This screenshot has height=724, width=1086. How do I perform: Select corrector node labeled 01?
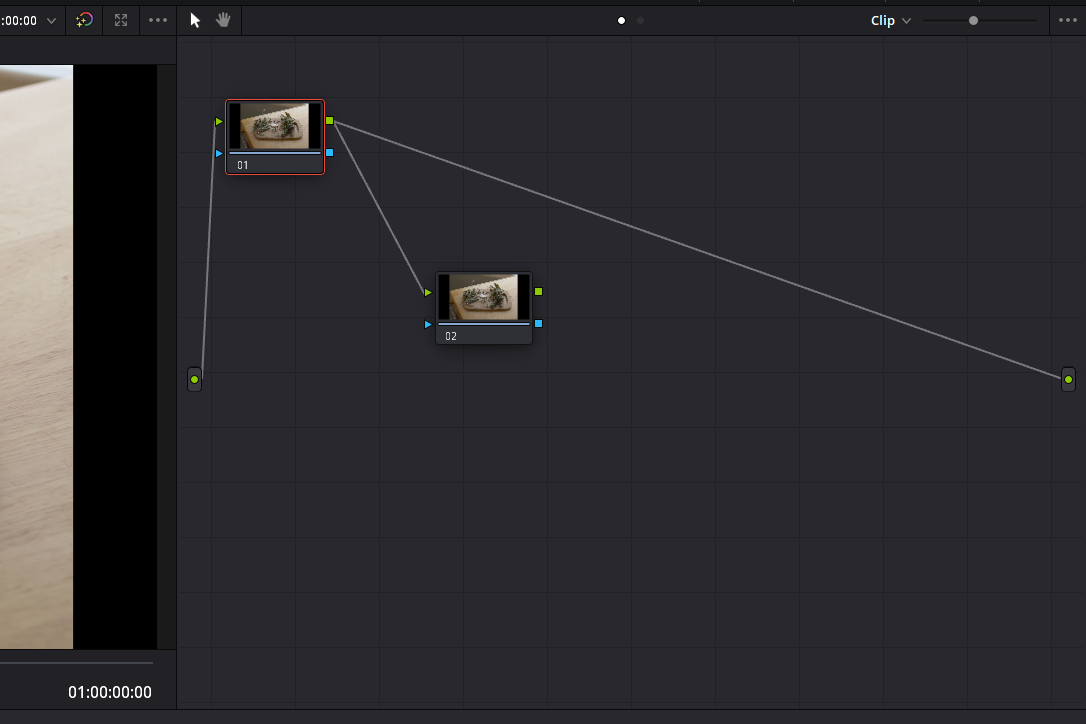coord(275,135)
